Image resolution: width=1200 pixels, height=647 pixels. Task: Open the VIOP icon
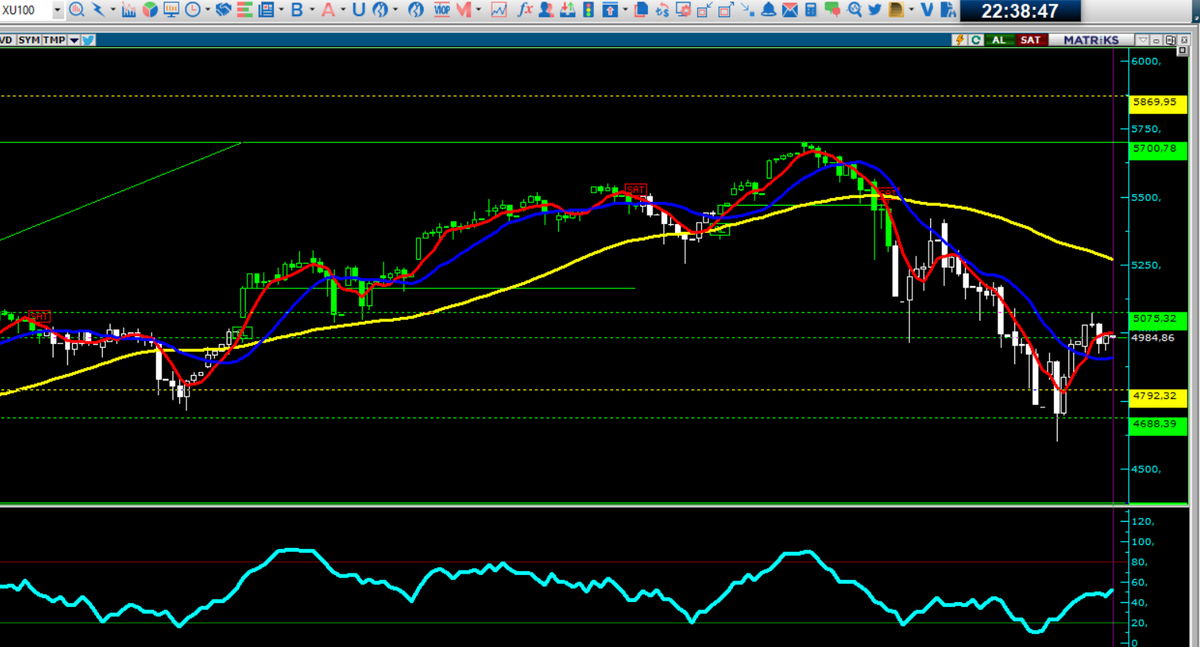(443, 10)
